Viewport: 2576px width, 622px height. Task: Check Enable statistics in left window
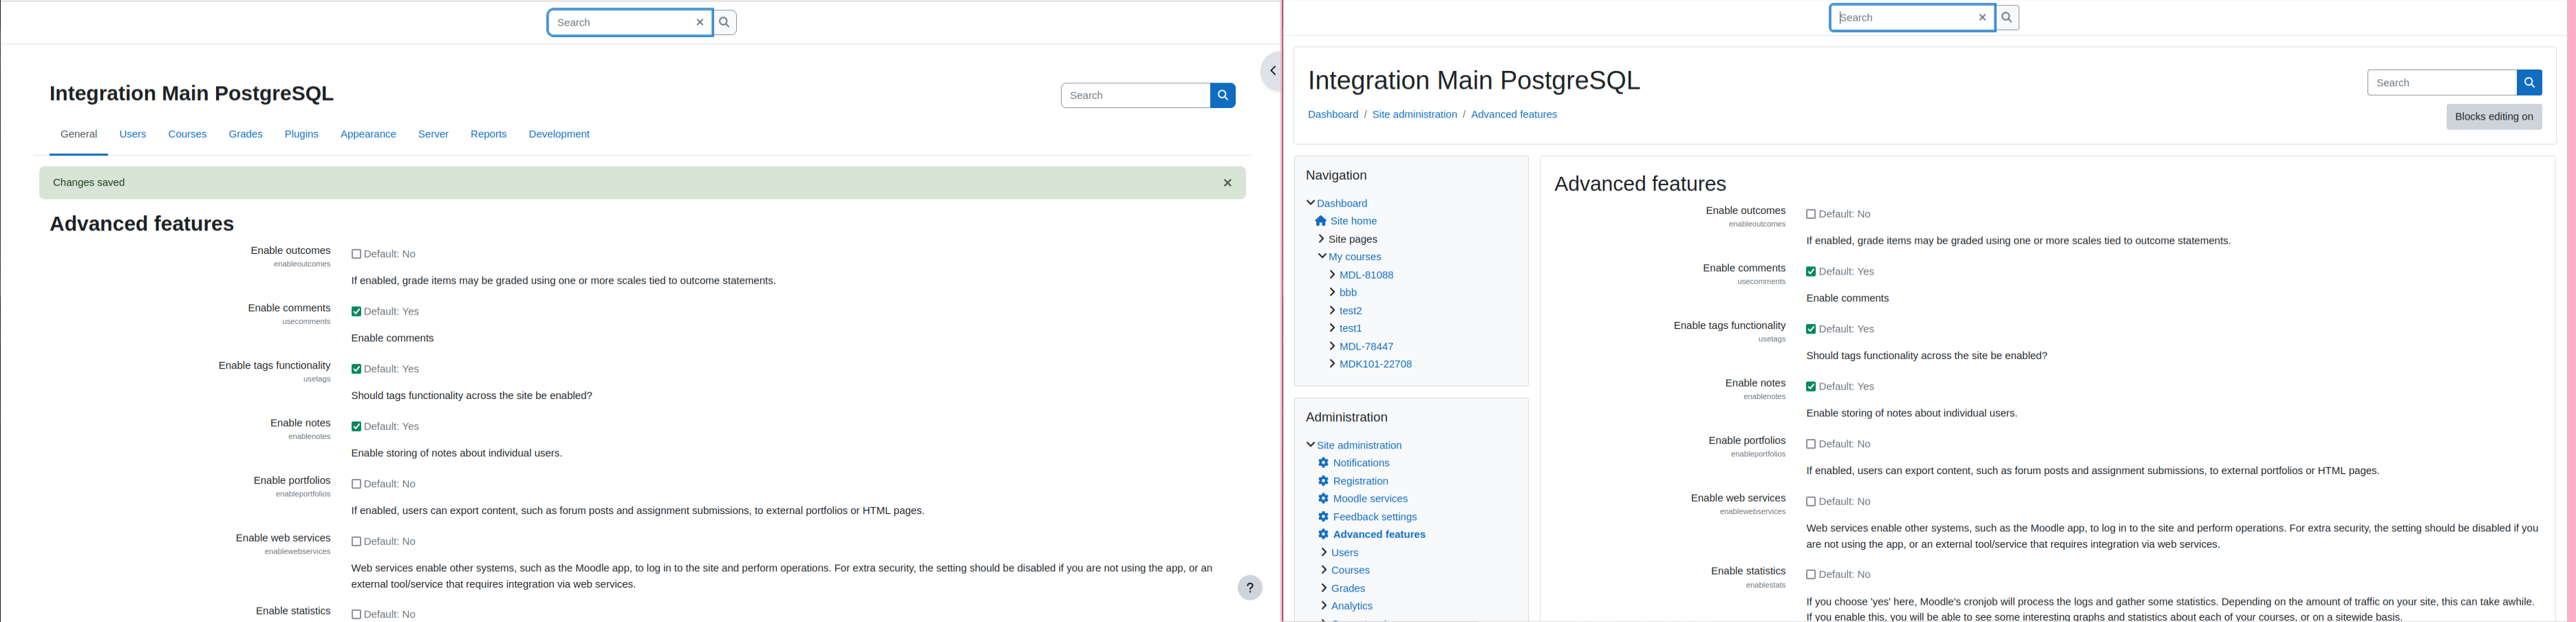pyautogui.click(x=356, y=614)
